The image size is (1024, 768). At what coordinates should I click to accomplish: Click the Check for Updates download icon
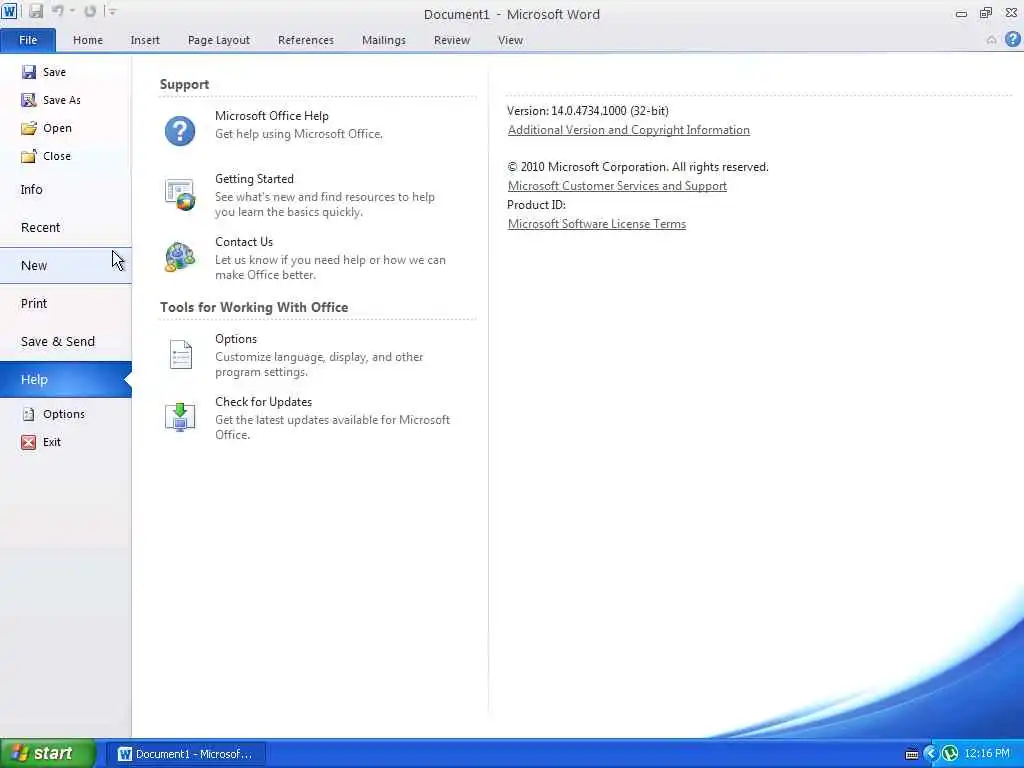click(180, 417)
